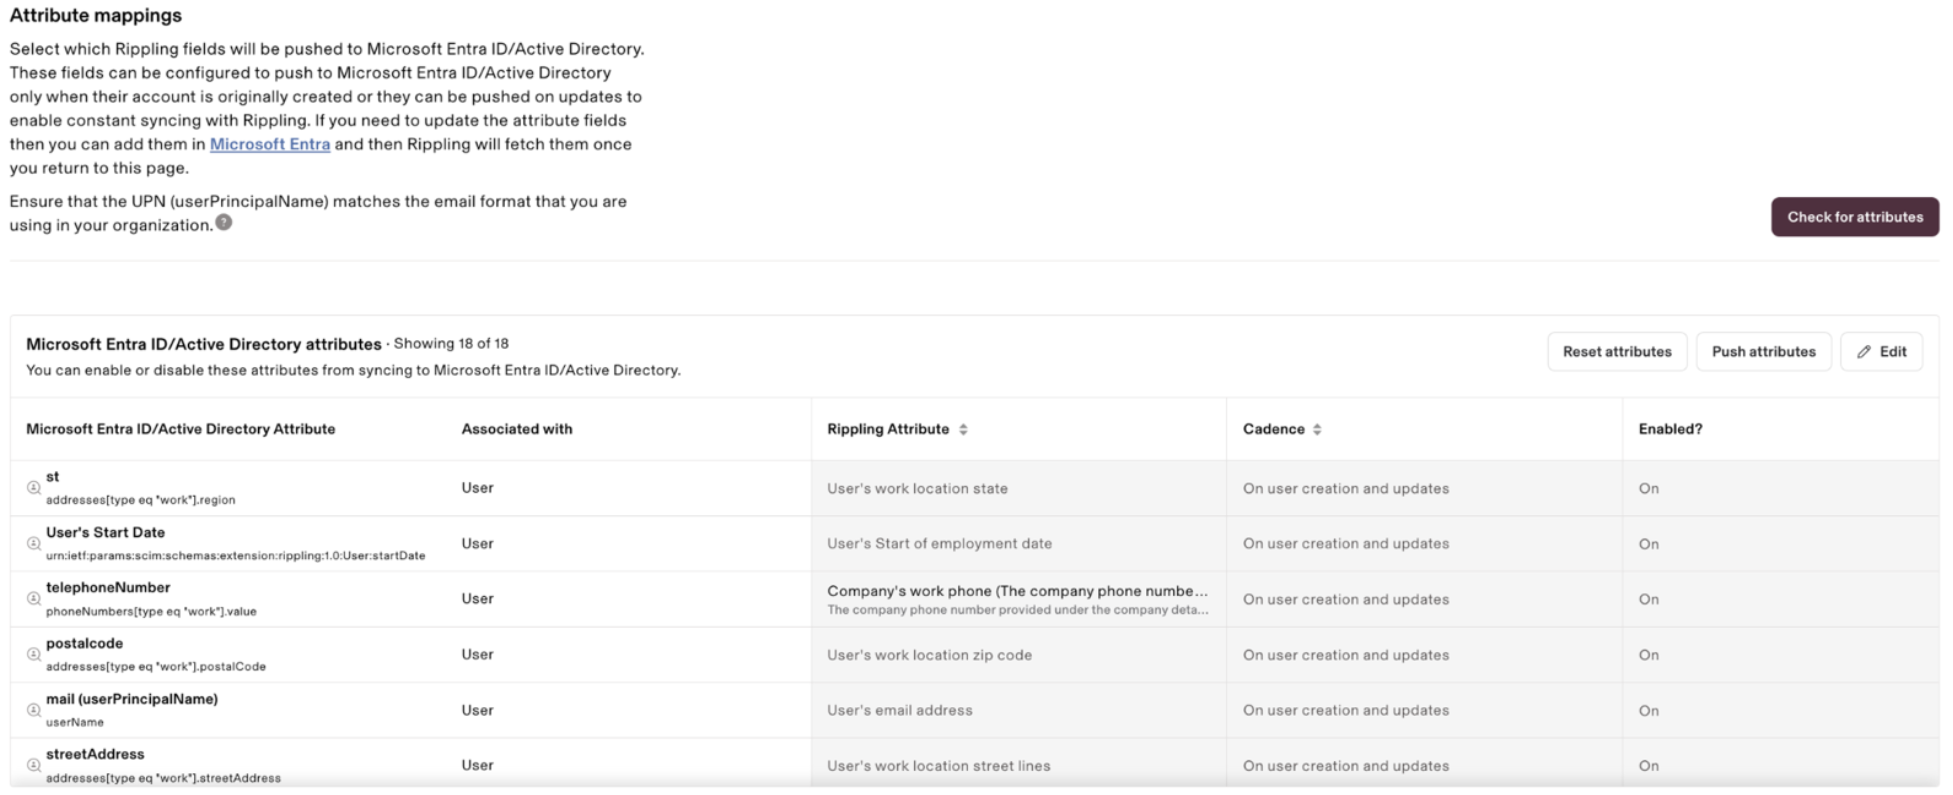The height and width of the screenshot is (795, 1953).
Task: Click the On status in st row
Action: click(1648, 489)
